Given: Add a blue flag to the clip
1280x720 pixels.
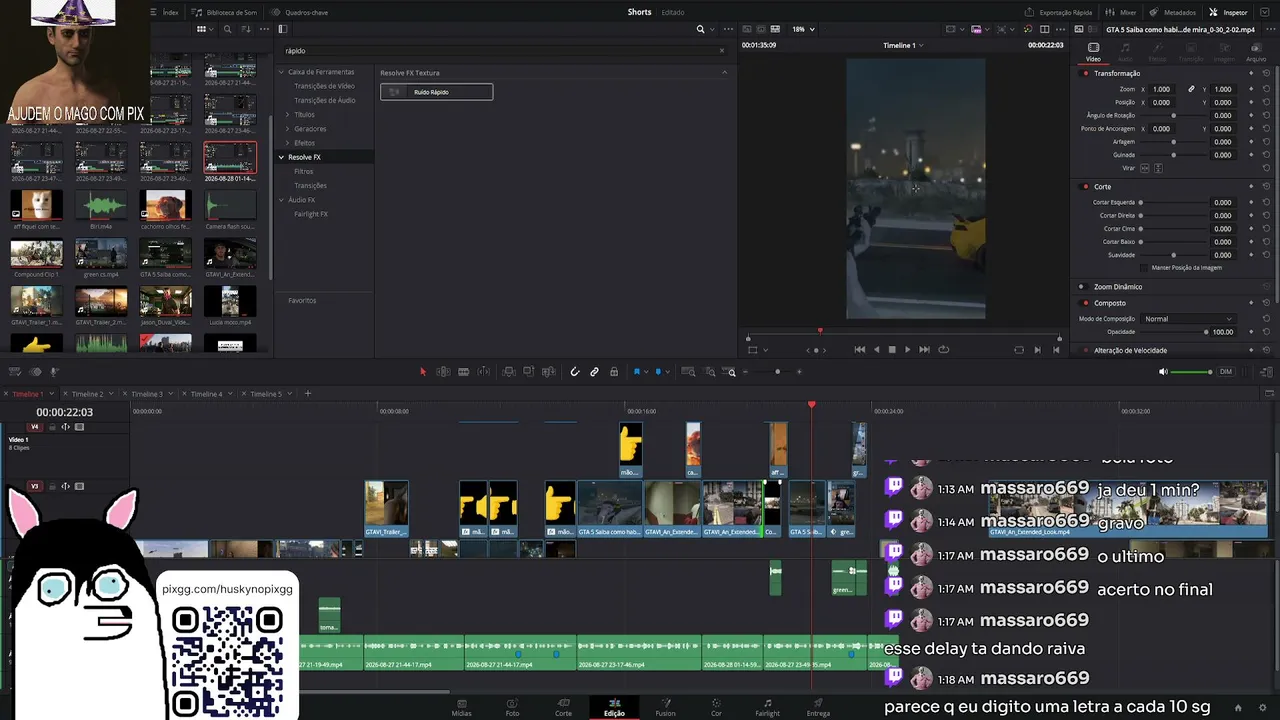Looking at the screenshot, I should [636, 372].
